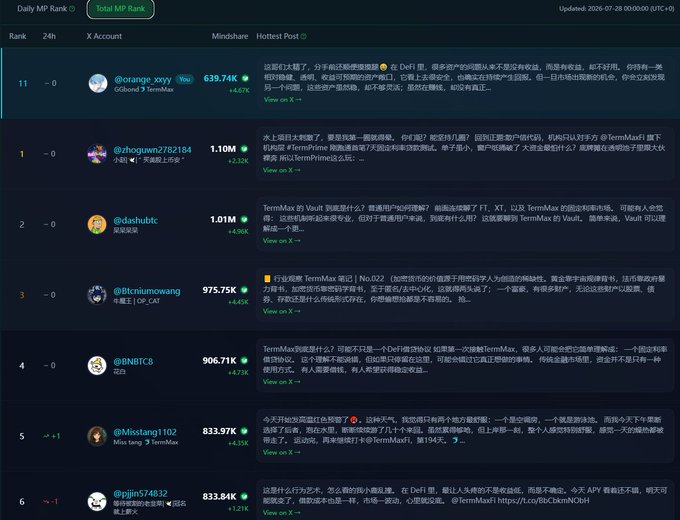The height and width of the screenshot is (520, 680).
Task: Click the 1.10M mindshare value
Action: [223, 149]
